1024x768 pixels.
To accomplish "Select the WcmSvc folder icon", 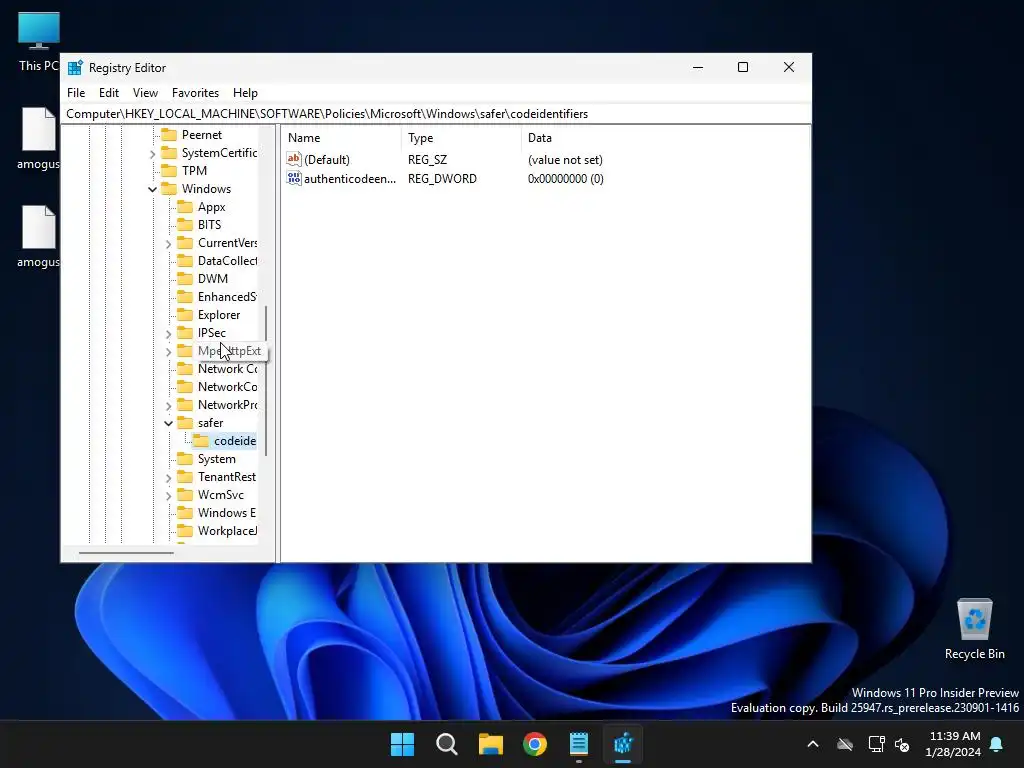I will click(x=185, y=495).
